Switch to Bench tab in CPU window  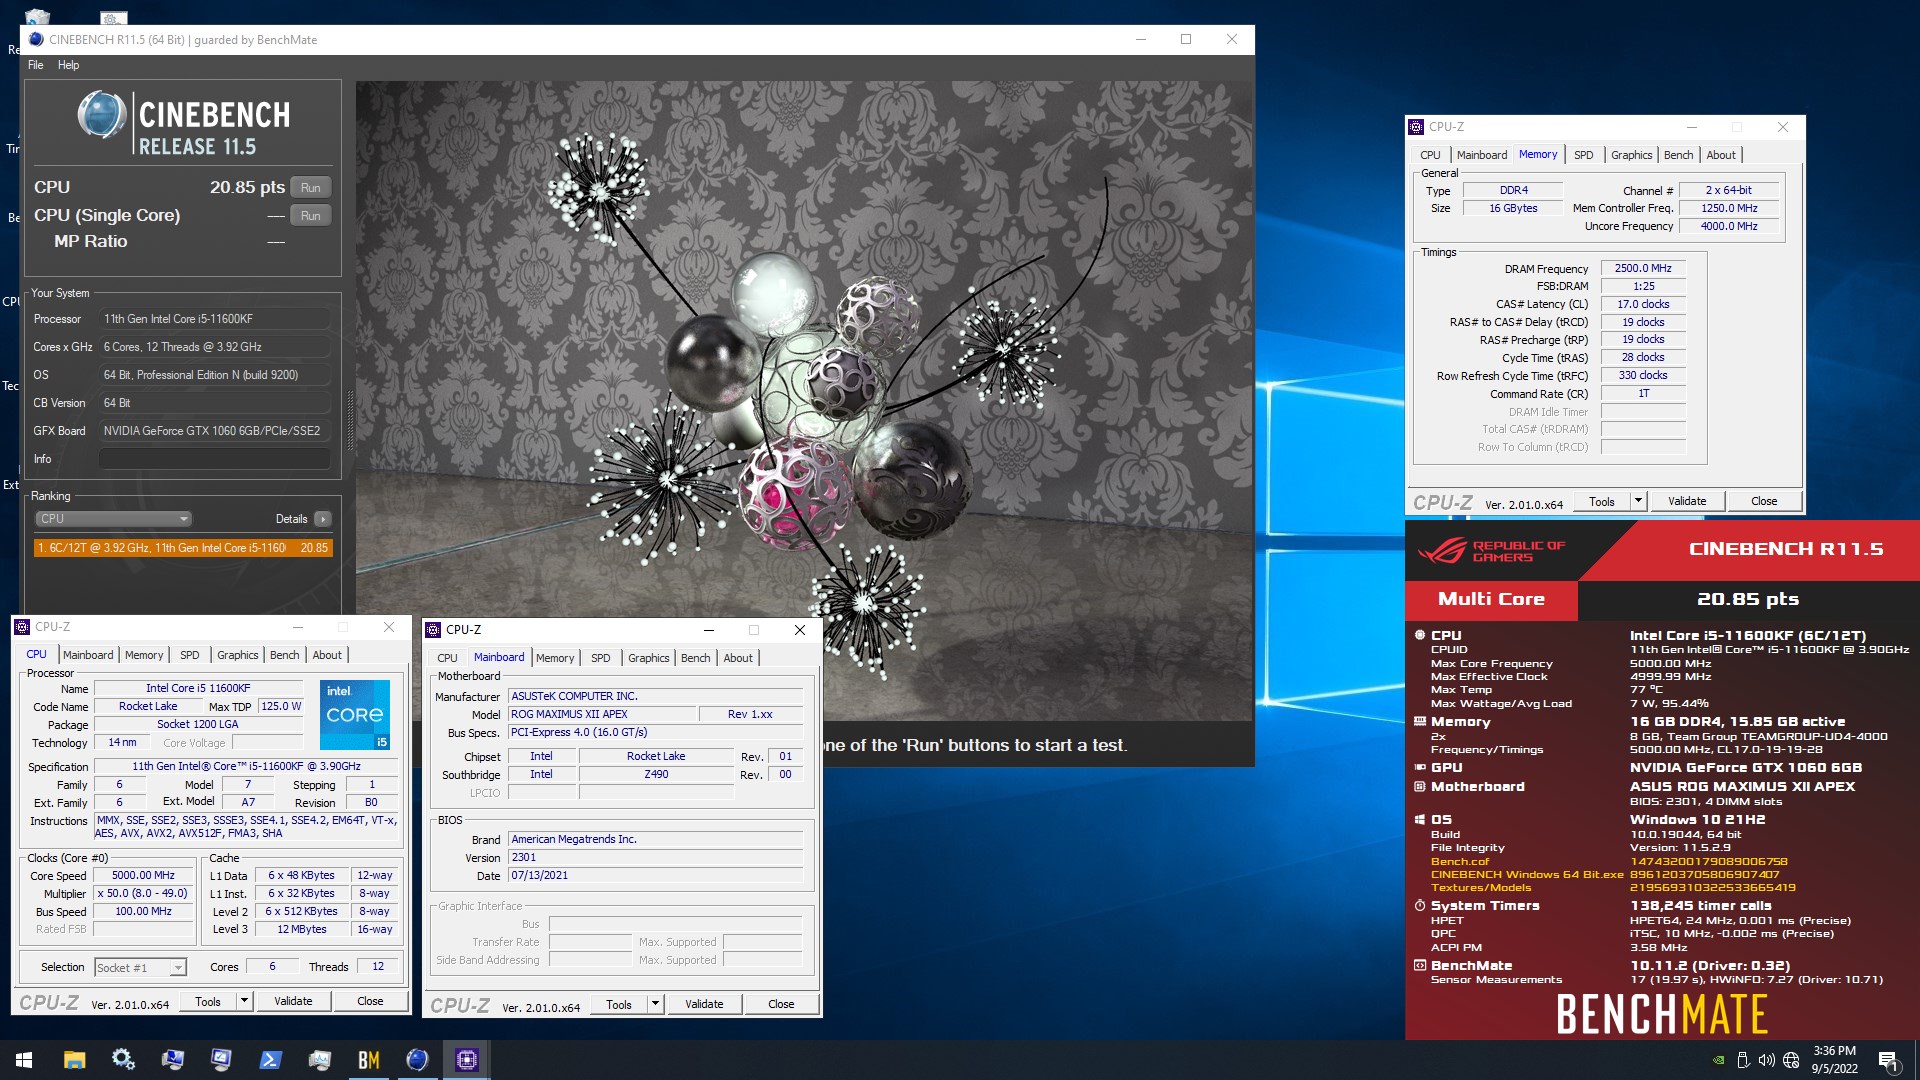(x=285, y=655)
